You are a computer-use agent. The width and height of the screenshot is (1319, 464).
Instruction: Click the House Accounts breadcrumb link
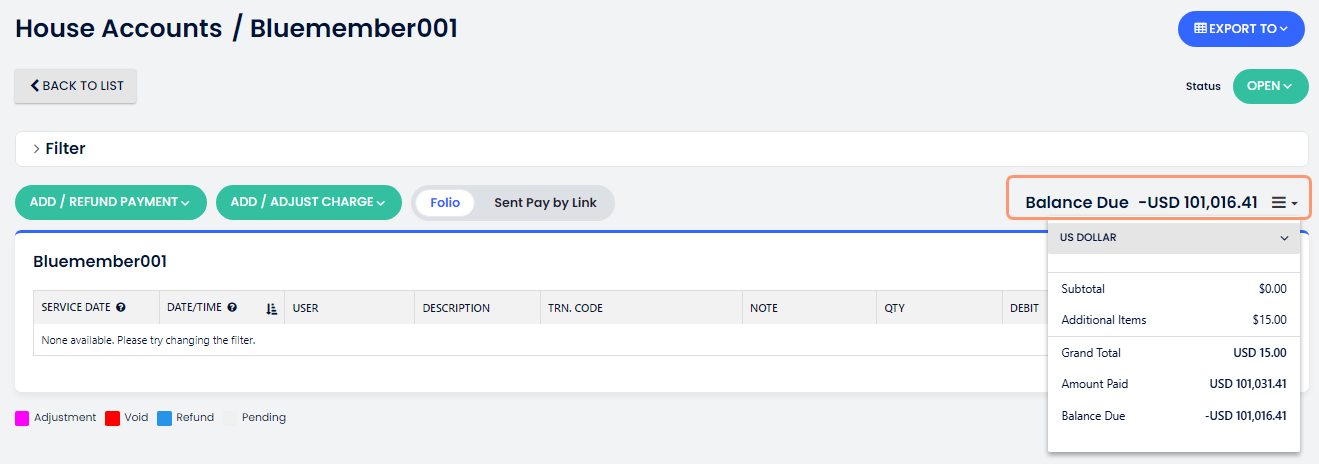(x=119, y=28)
